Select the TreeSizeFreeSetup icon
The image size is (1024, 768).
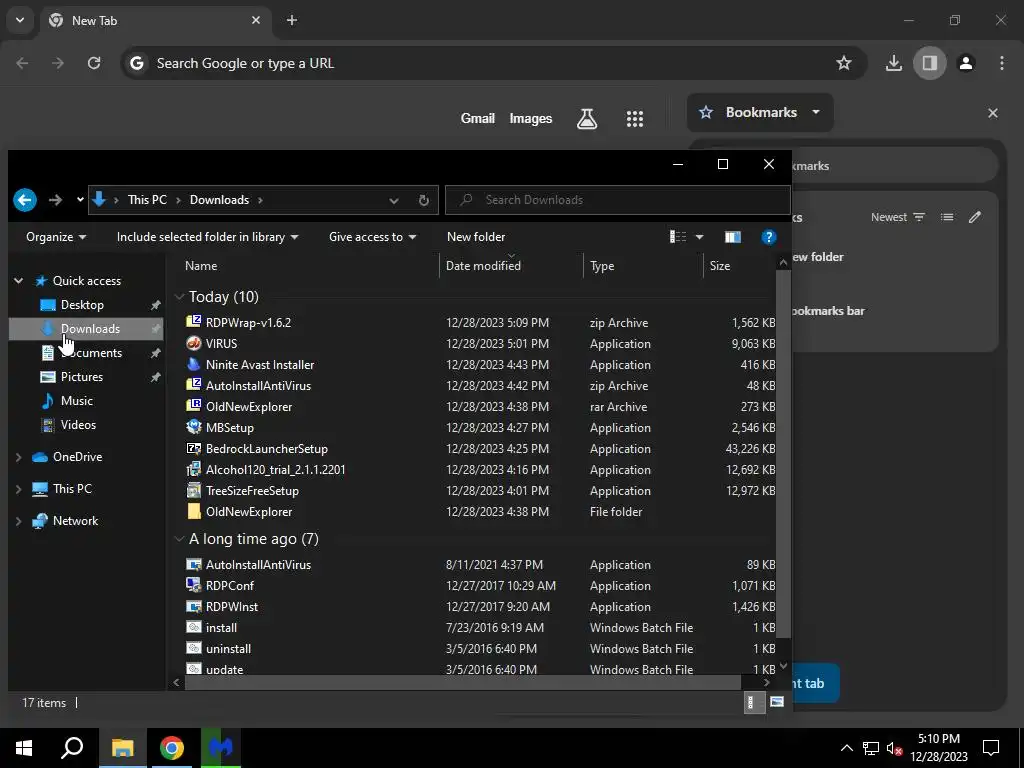[x=193, y=490]
